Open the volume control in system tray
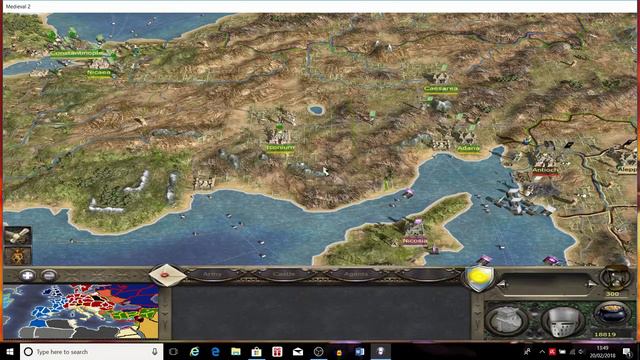Image resolution: width=640 pixels, height=360 pixels. pos(581,351)
